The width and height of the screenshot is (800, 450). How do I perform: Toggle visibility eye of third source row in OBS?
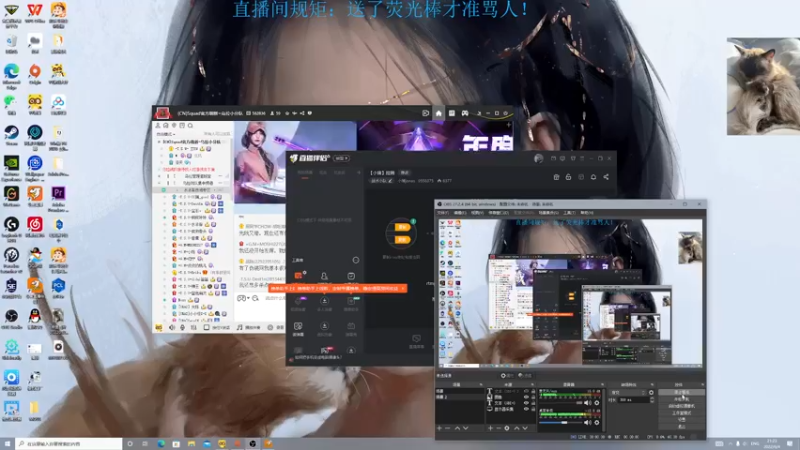coord(526,403)
